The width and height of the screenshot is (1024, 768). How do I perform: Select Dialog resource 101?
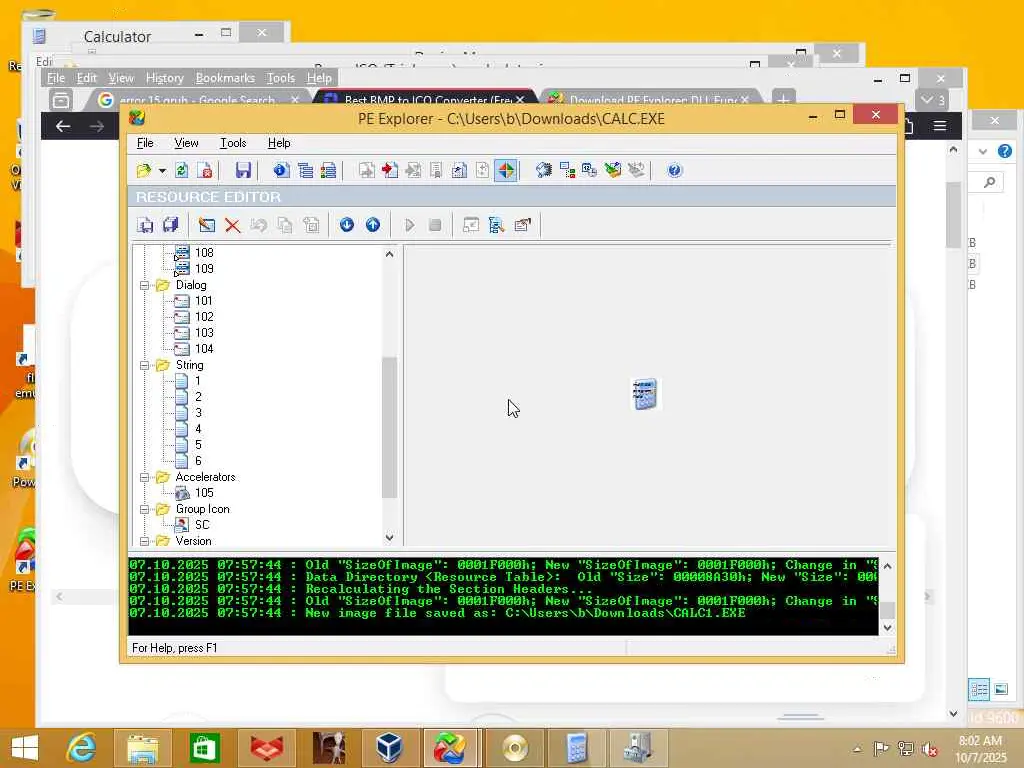tap(204, 301)
